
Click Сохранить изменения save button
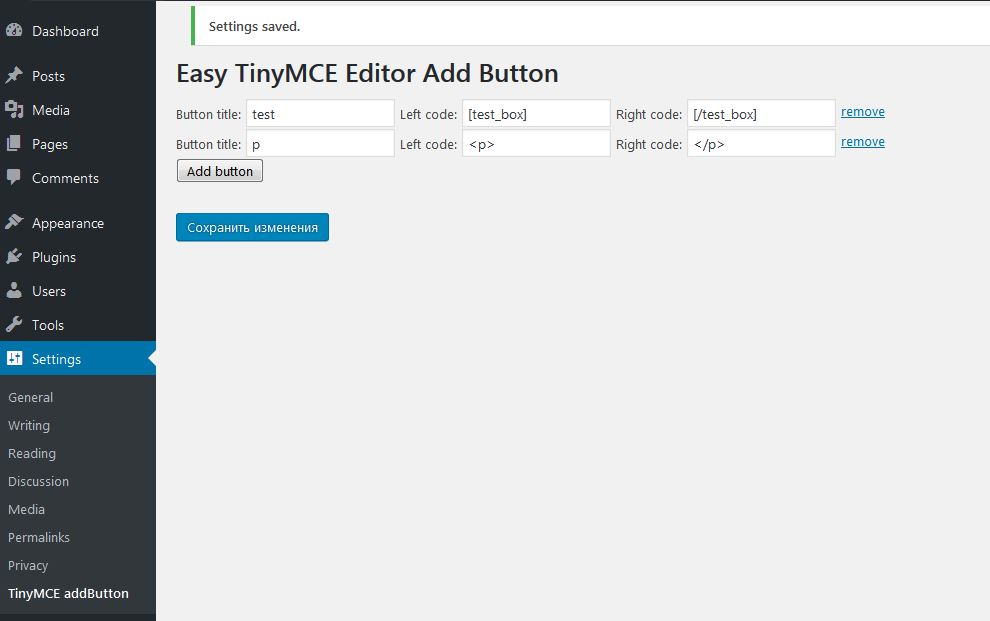253,227
